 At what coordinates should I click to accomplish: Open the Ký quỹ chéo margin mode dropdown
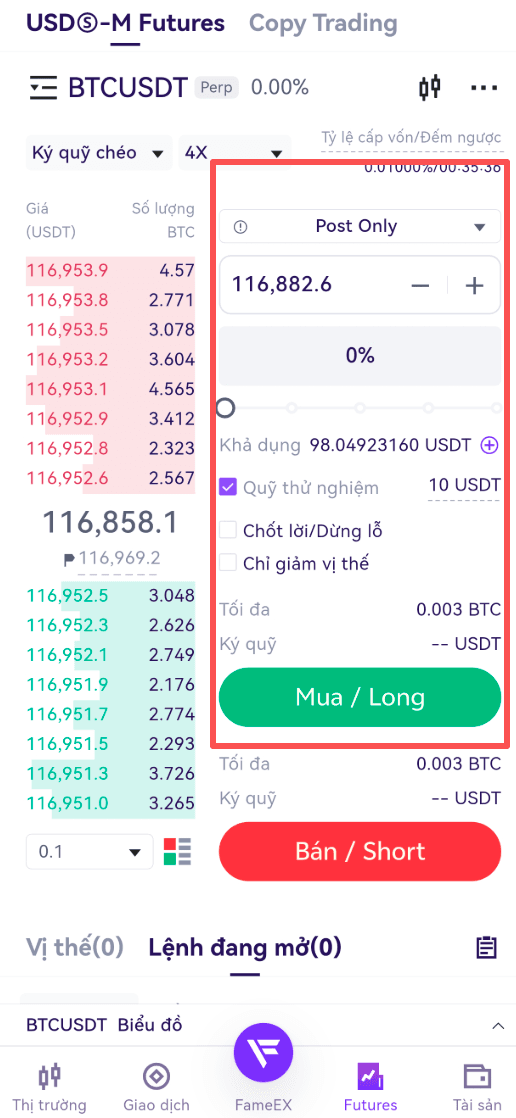click(x=99, y=153)
